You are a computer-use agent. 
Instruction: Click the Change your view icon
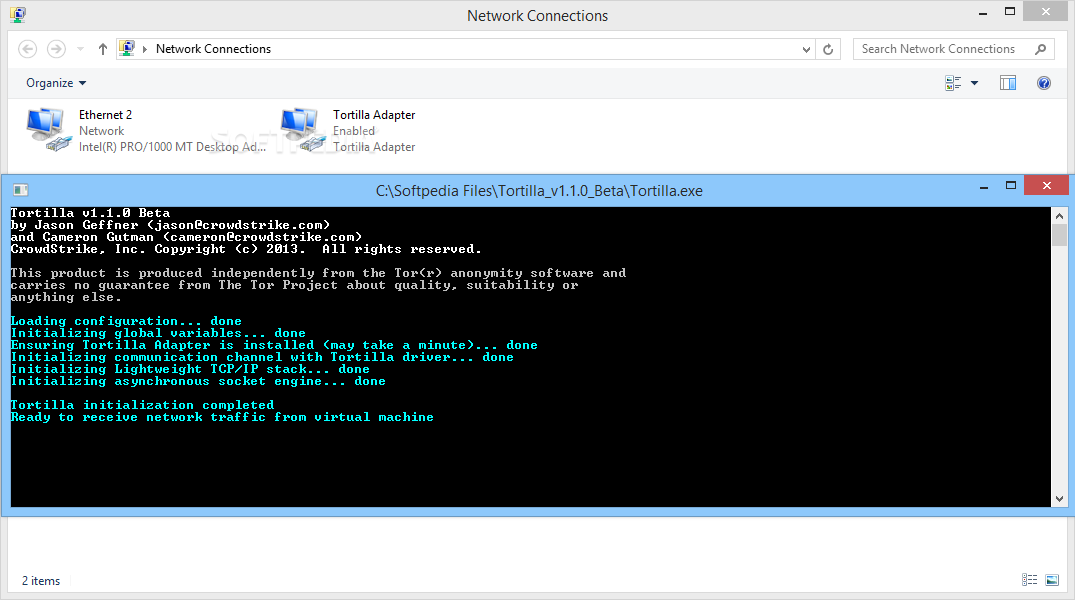[x=953, y=83]
